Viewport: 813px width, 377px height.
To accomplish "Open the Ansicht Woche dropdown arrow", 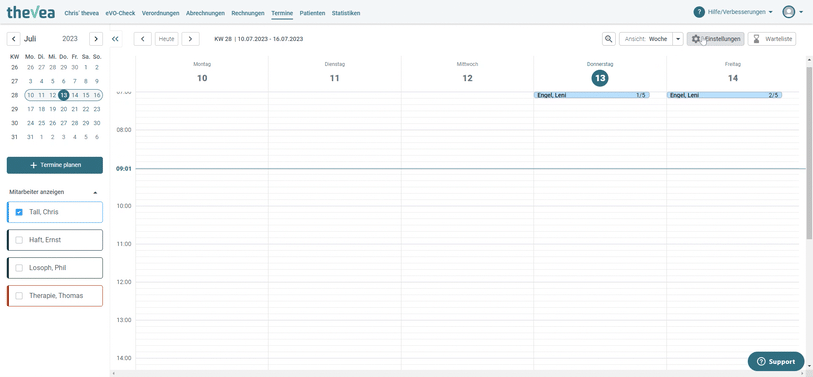I will click(678, 39).
